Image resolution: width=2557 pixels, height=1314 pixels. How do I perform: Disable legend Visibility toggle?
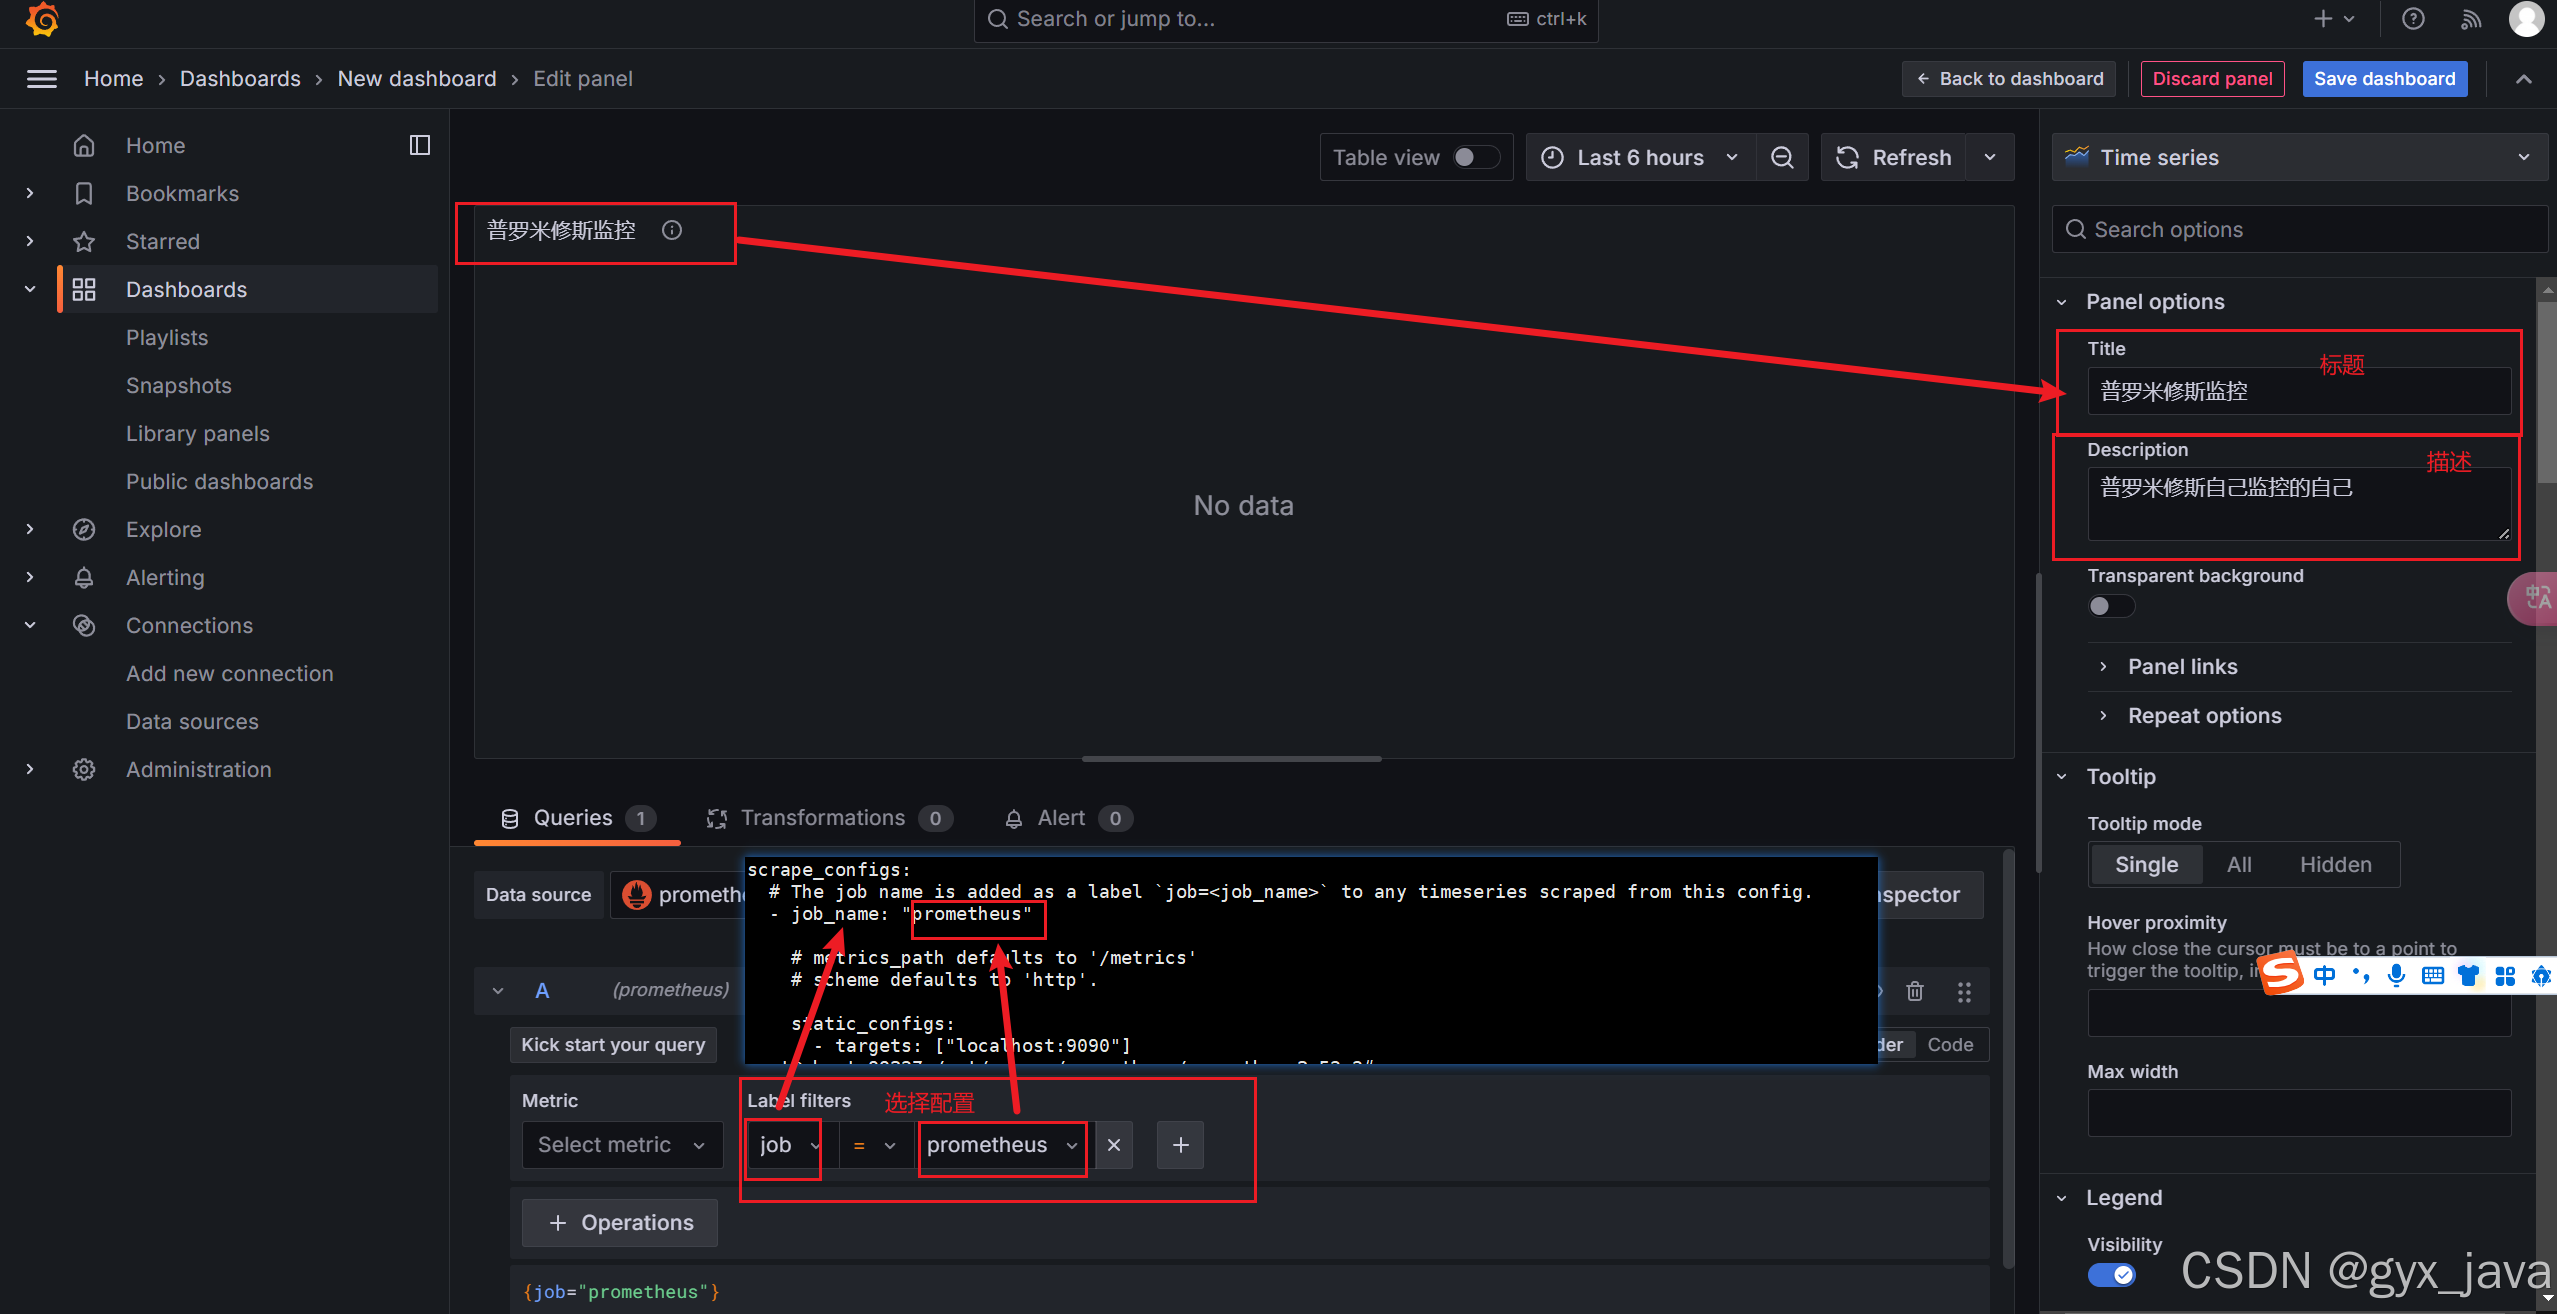[2112, 1275]
